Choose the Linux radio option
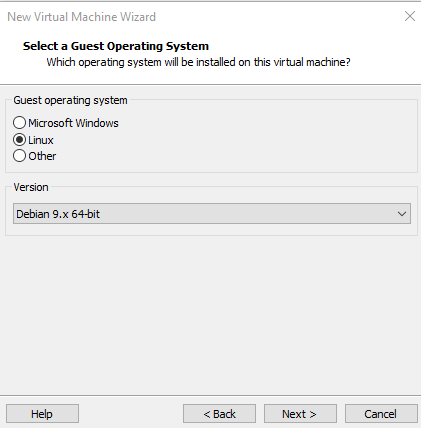Screen dimensions: 421x428 (19, 140)
